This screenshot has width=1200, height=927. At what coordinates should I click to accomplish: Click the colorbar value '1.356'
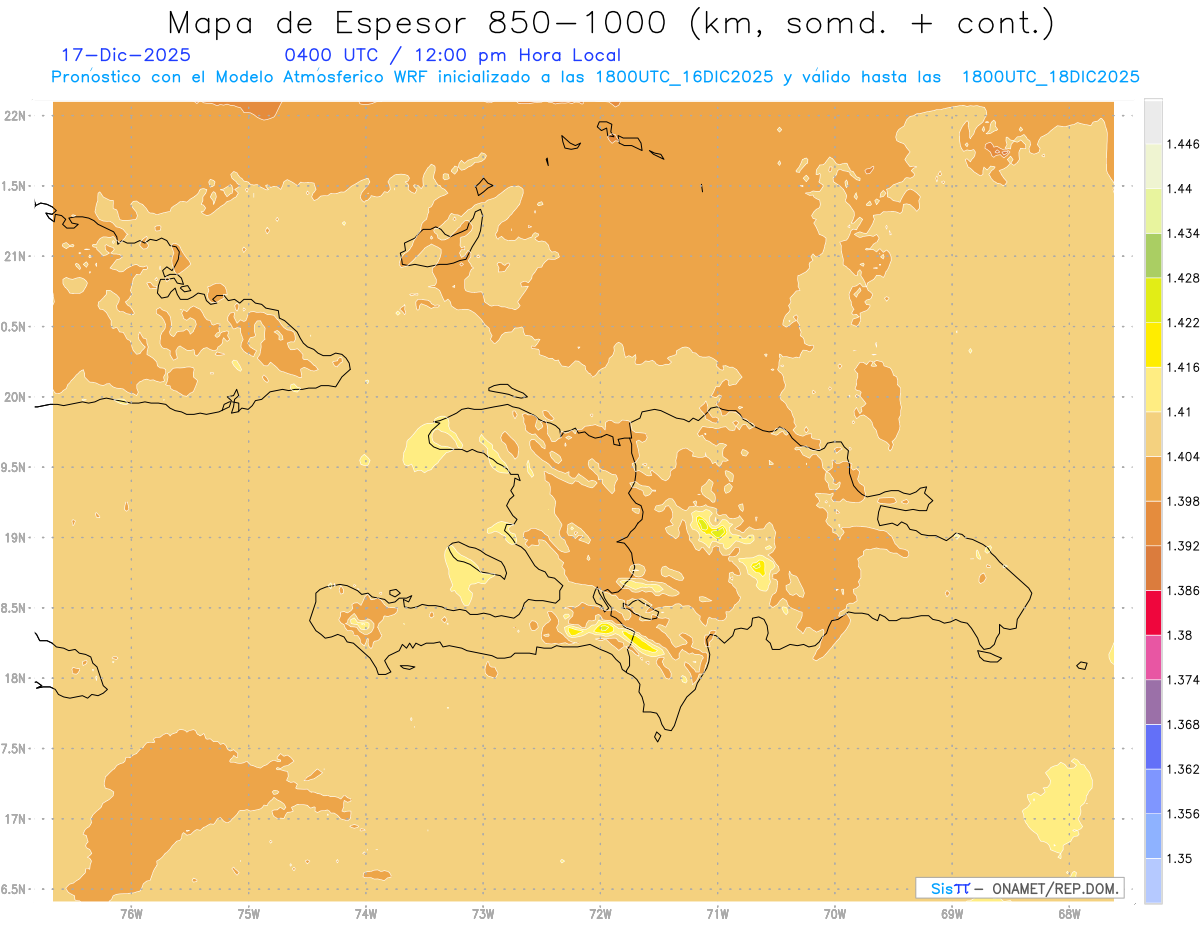(x=1182, y=814)
